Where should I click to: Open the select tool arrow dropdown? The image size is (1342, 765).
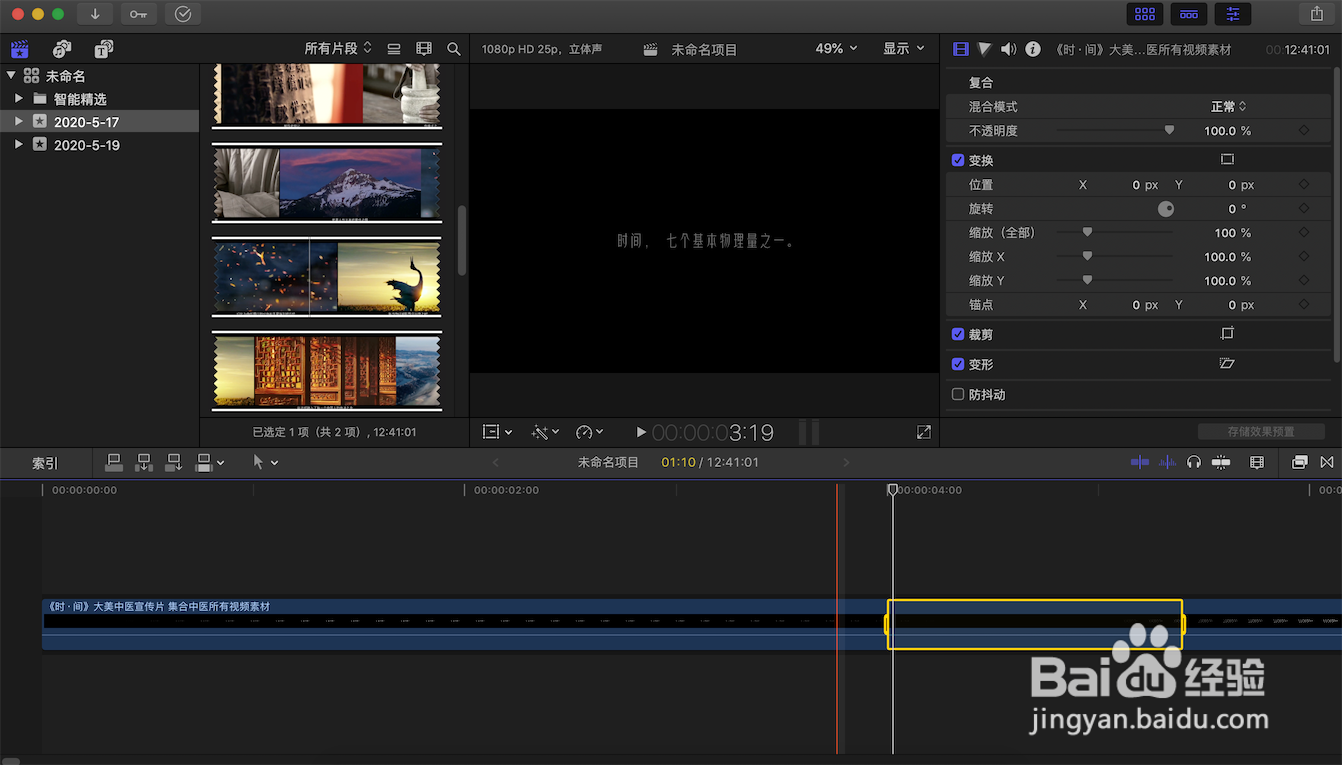click(265, 462)
